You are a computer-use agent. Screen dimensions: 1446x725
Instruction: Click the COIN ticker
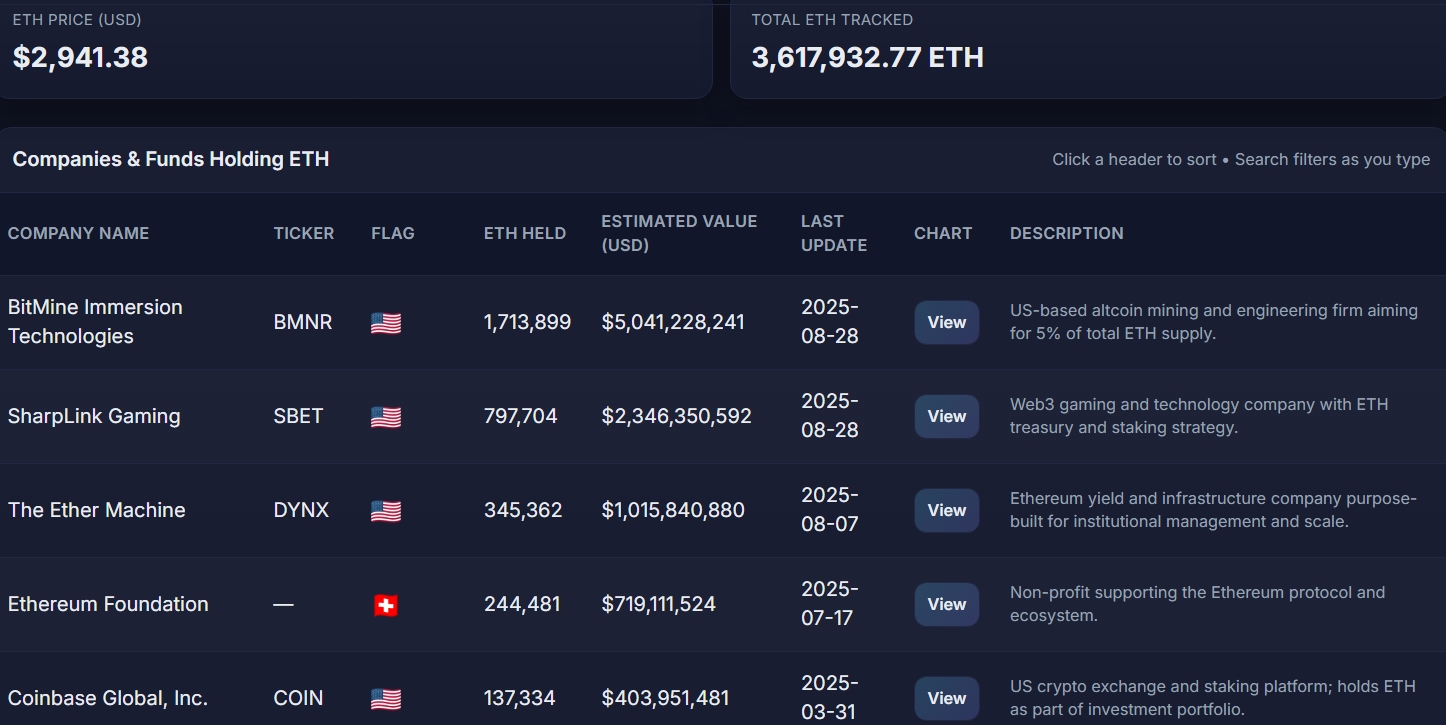click(299, 698)
